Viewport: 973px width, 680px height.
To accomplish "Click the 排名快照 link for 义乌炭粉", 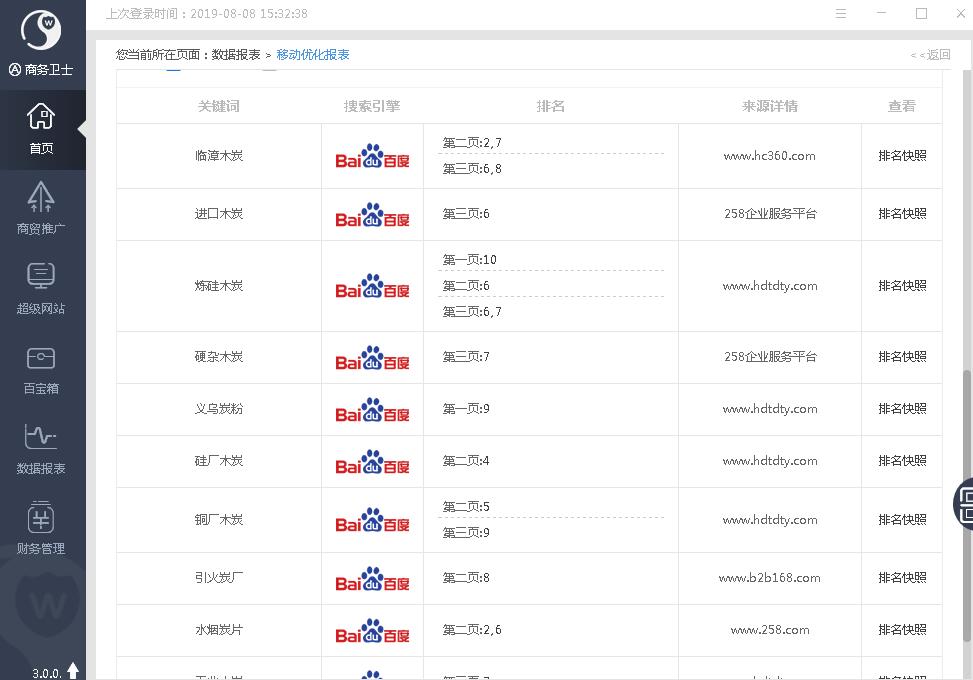I will click(902, 409).
